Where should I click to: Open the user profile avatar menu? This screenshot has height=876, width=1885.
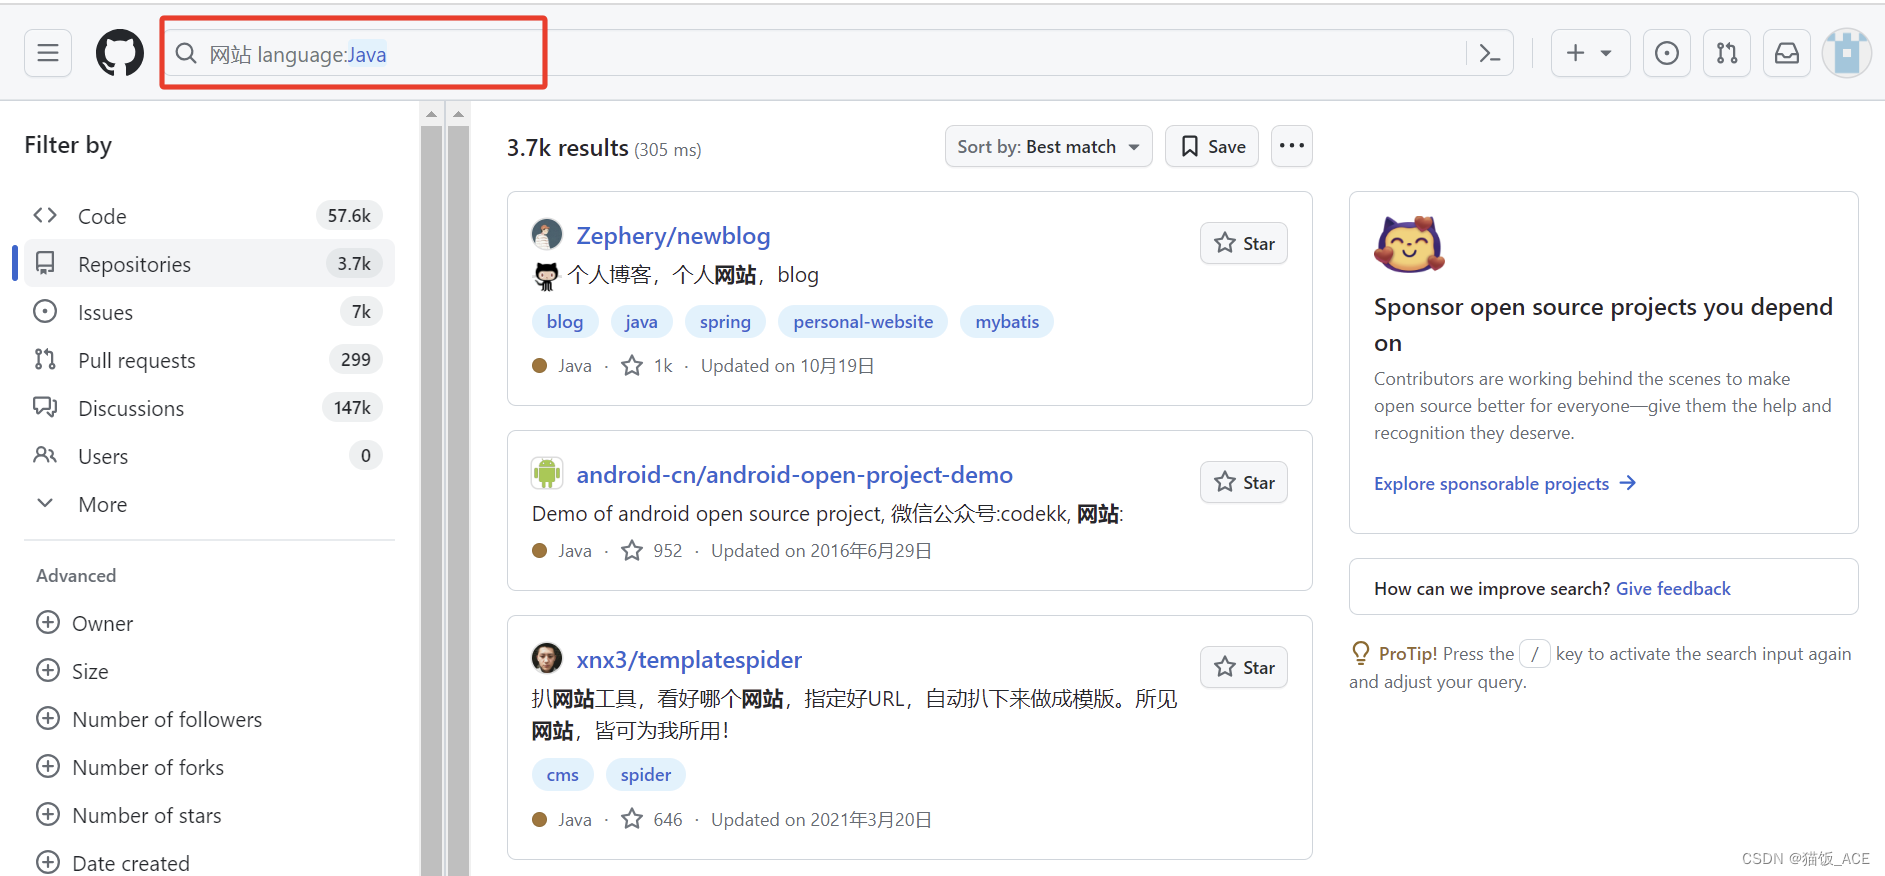click(x=1846, y=53)
